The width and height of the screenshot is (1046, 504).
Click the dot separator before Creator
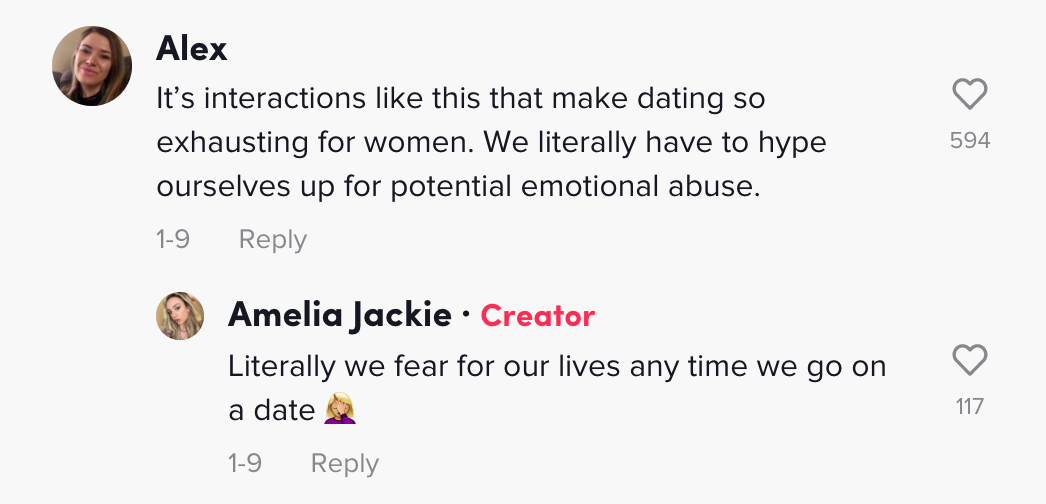coord(466,315)
